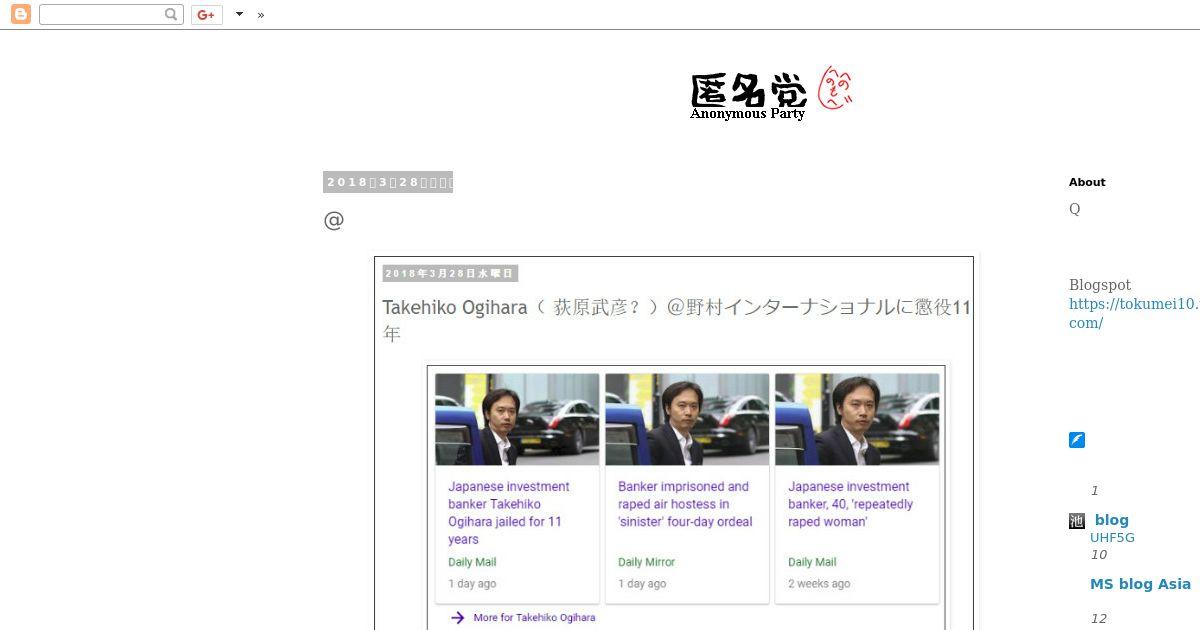Image resolution: width=1200 pixels, height=630 pixels.
Task: Open the sidebar 'blog' link
Action: tap(1112, 520)
